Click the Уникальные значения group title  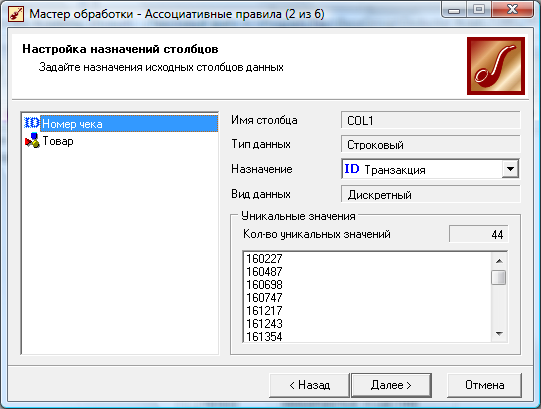coord(298,216)
